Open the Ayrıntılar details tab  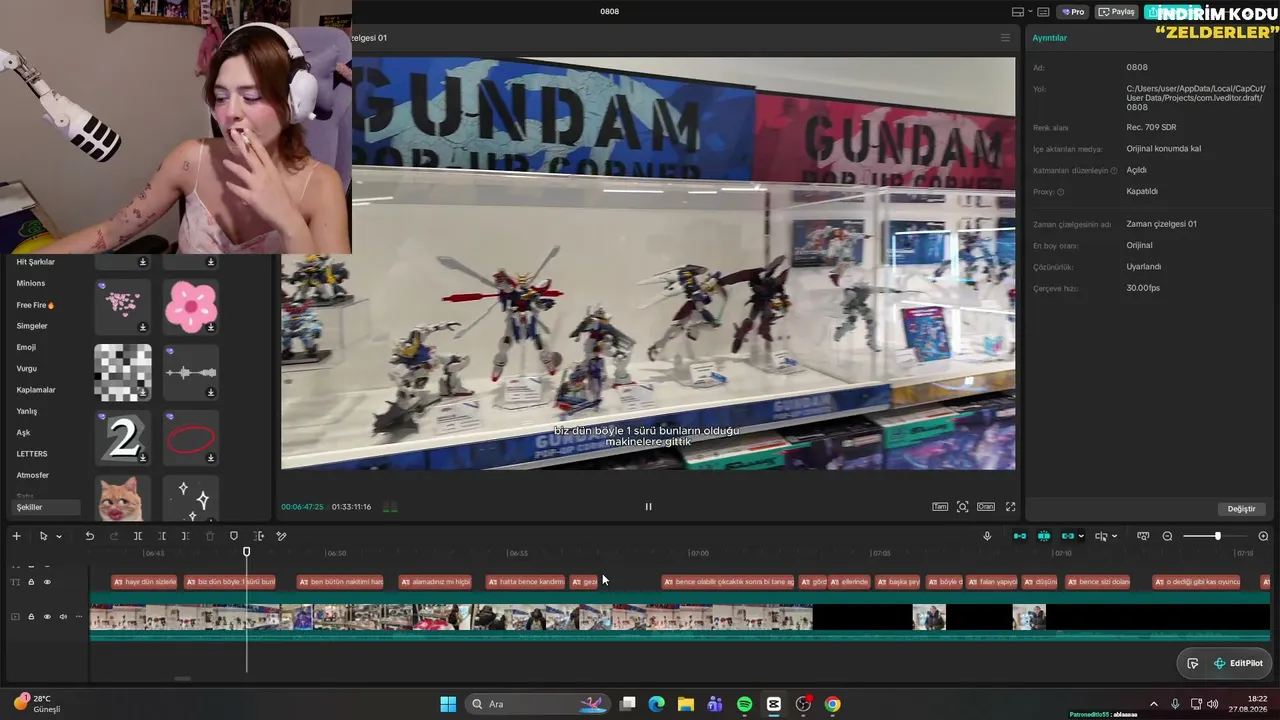pos(1050,38)
